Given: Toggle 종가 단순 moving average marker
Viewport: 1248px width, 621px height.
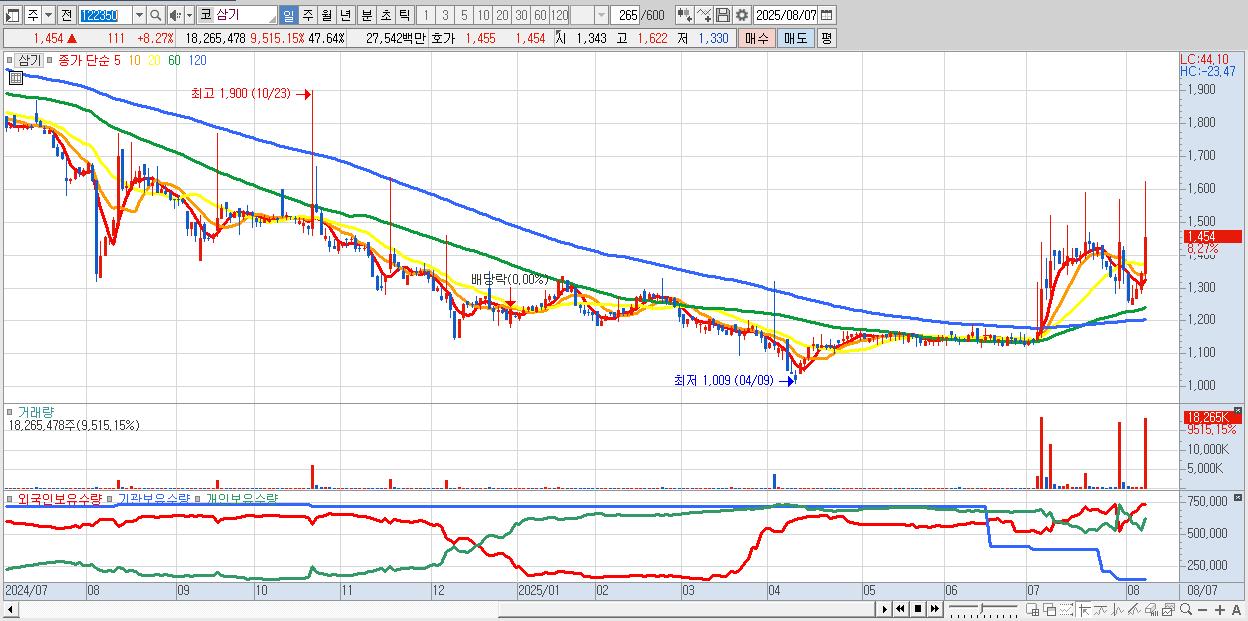Looking at the screenshot, I should (x=51, y=61).
